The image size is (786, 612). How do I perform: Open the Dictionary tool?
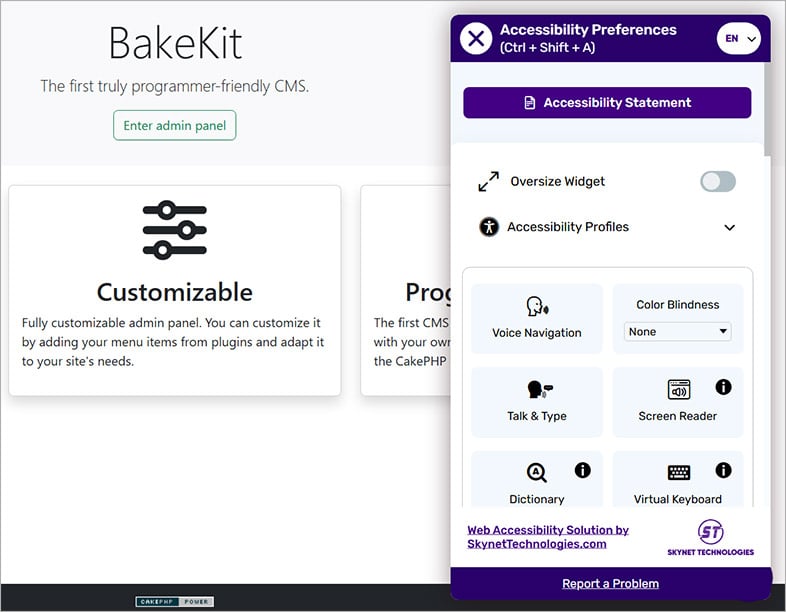pyautogui.click(x=536, y=480)
